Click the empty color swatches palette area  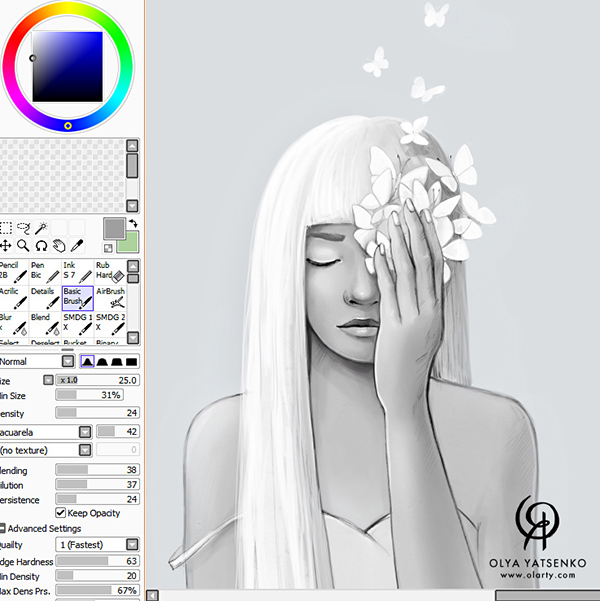(62, 175)
